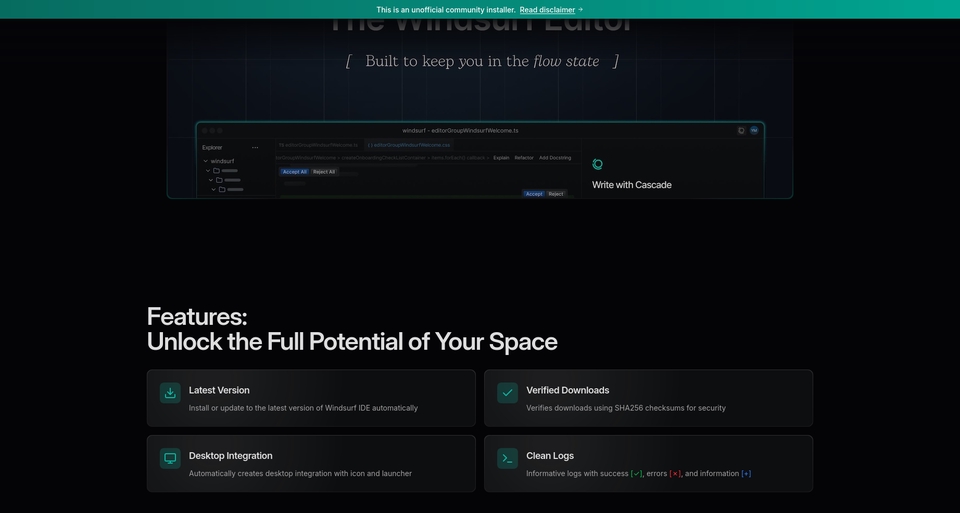The height and width of the screenshot is (513, 960).
Task: Click the Desktop Integration card title
Action: 231,456
